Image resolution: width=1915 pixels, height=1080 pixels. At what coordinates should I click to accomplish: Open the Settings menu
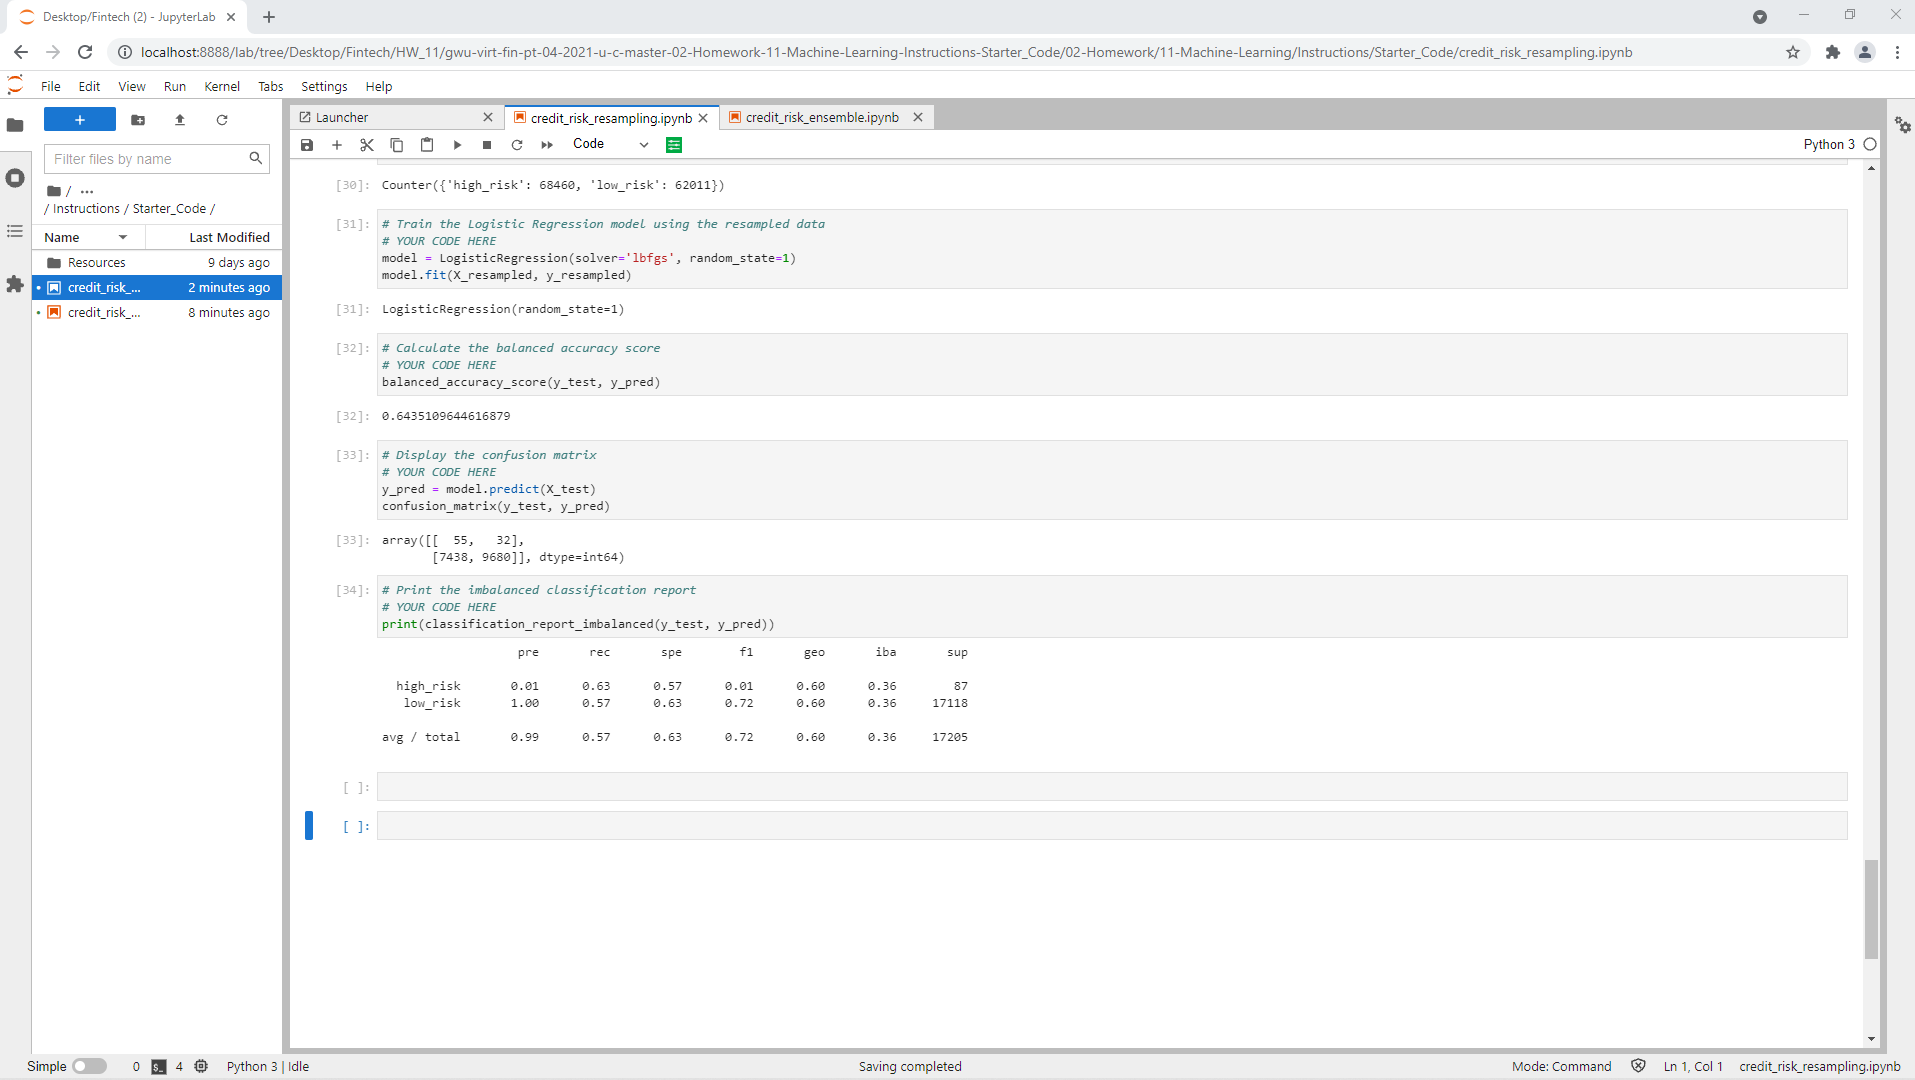click(x=324, y=87)
